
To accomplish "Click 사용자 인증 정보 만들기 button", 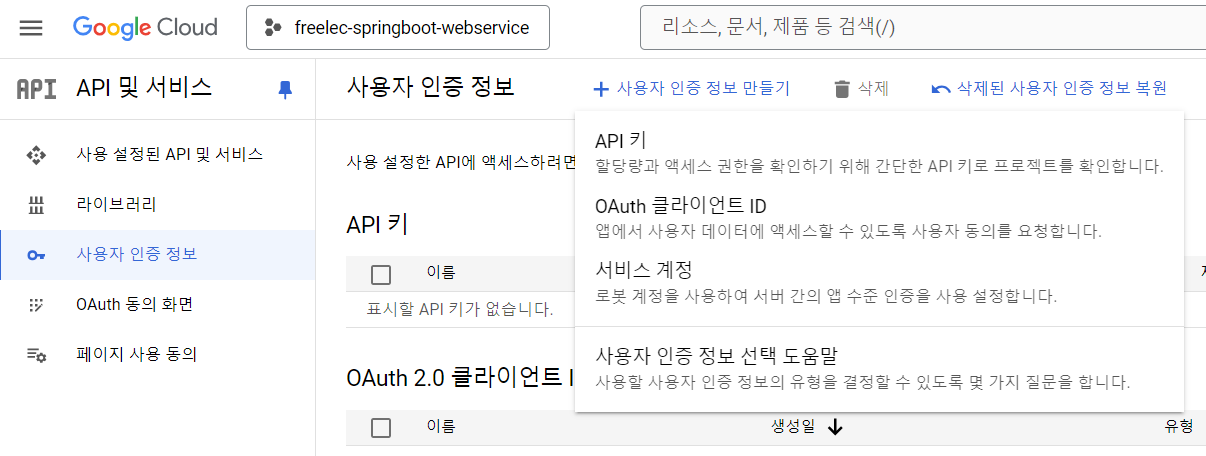I will 691,89.
